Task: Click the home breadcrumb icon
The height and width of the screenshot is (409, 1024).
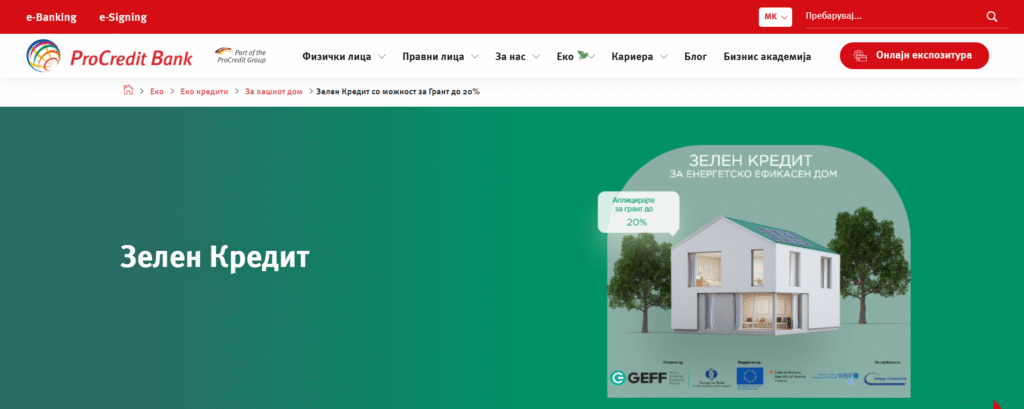Action: click(128, 91)
